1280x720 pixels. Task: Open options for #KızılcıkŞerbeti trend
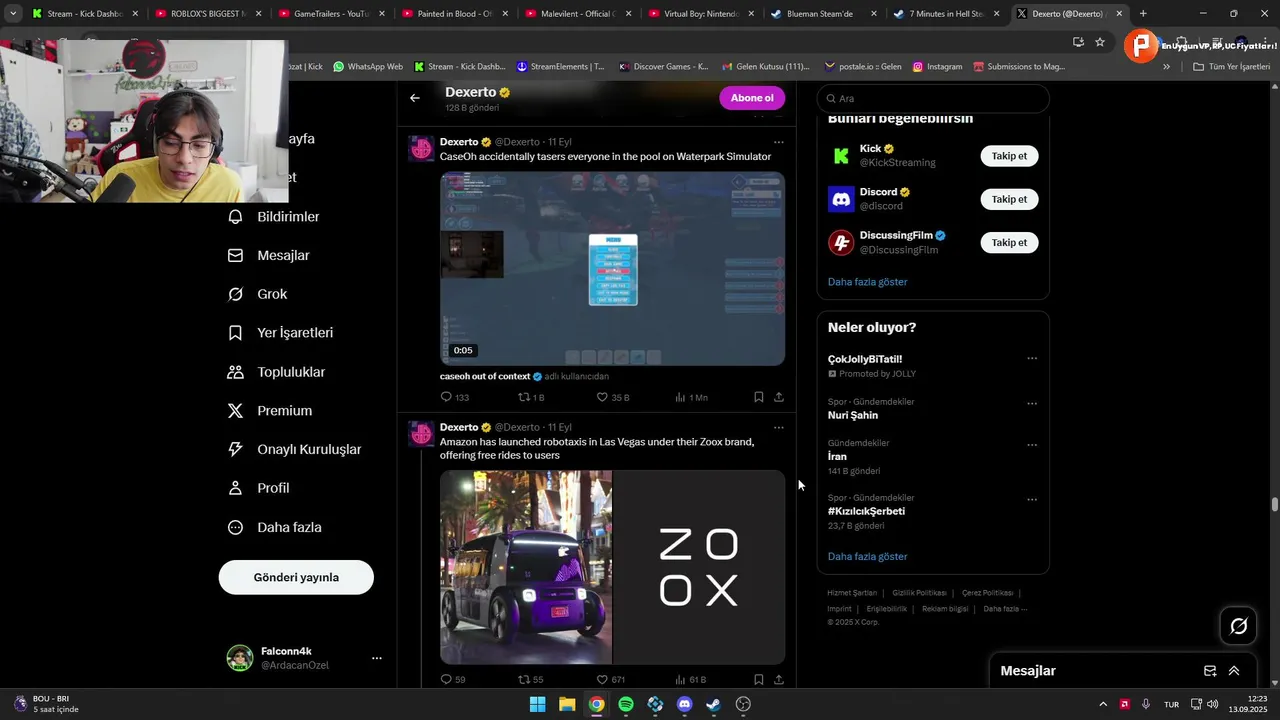coord(1032,499)
